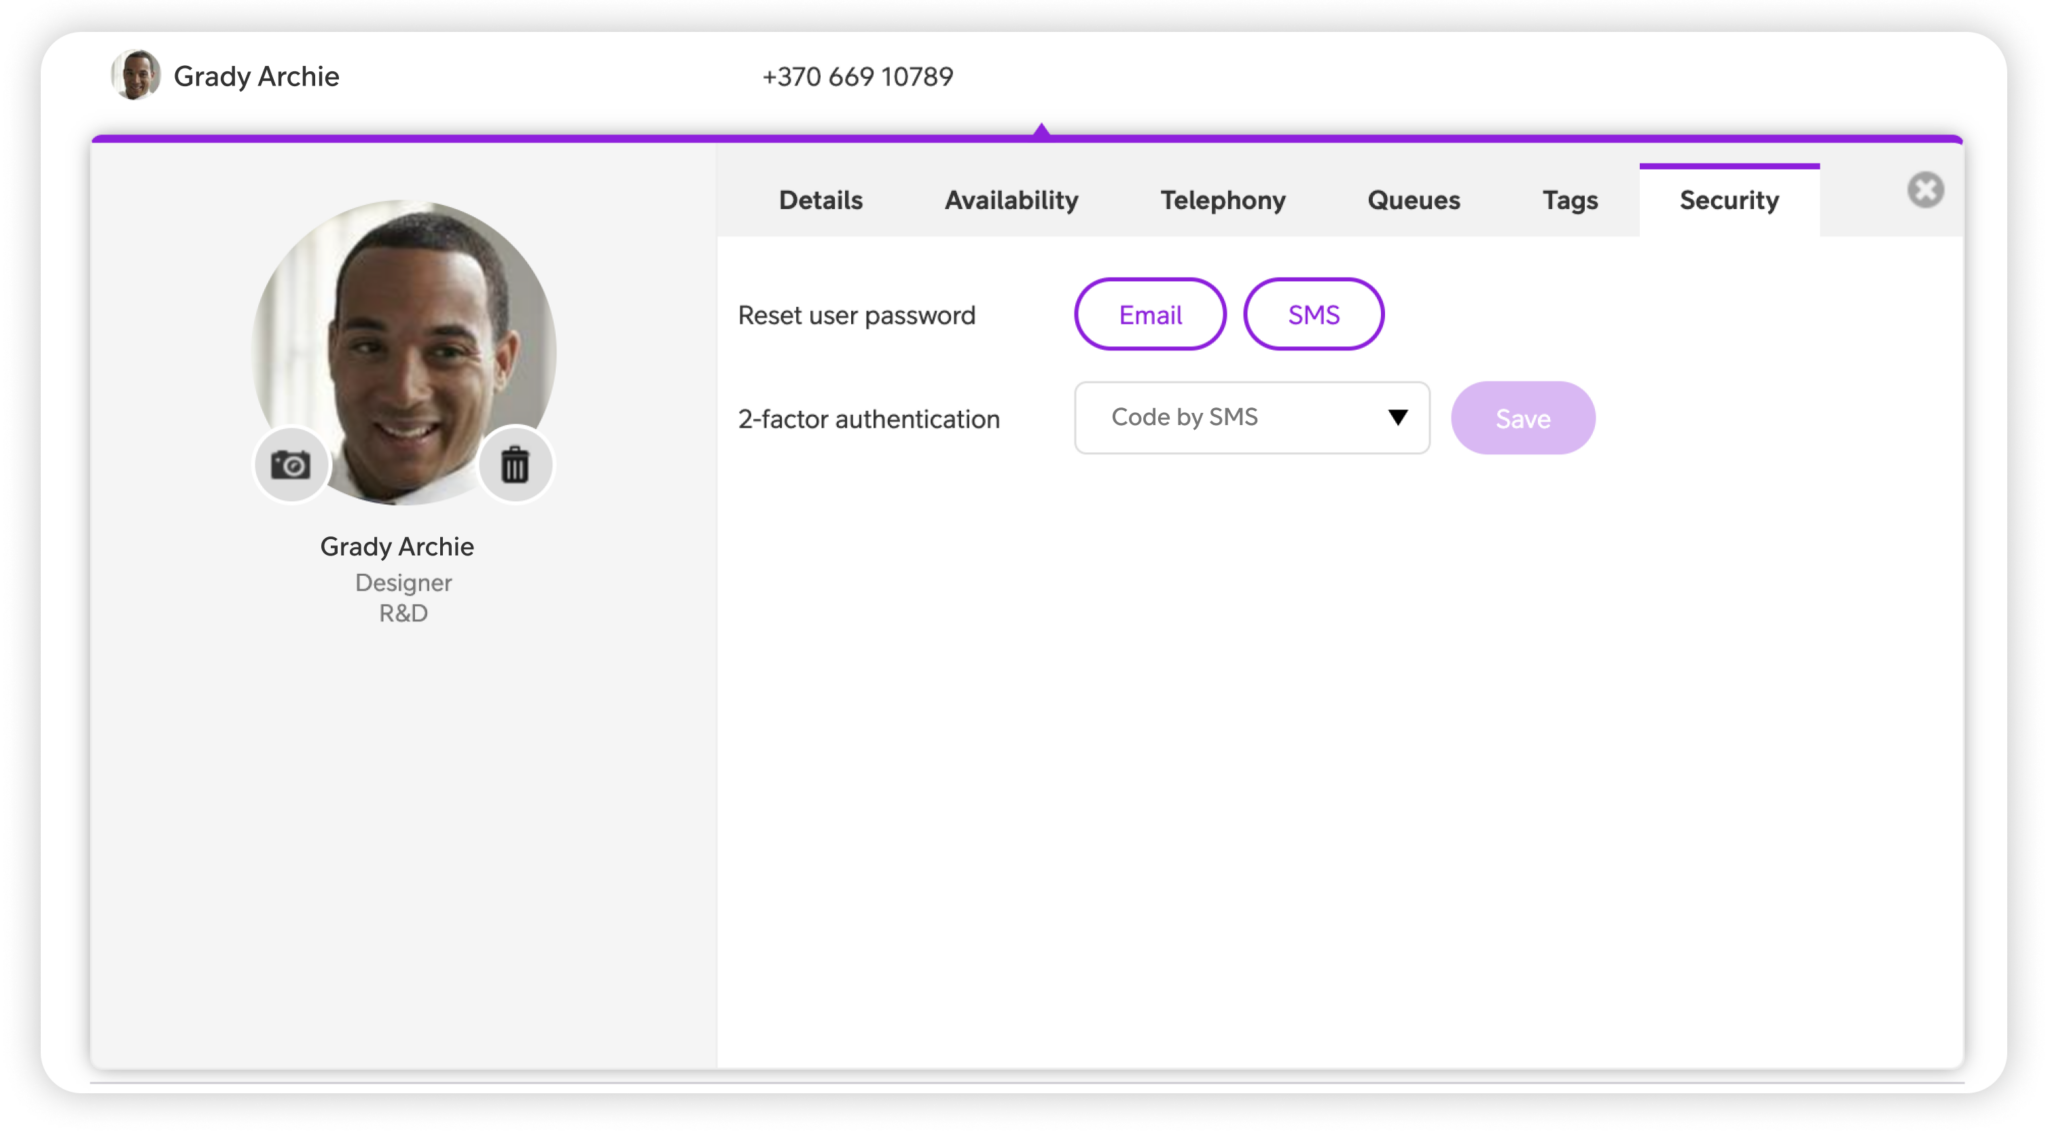Click the Designer R&D label under the photo
2048x1134 pixels.
[x=402, y=597]
